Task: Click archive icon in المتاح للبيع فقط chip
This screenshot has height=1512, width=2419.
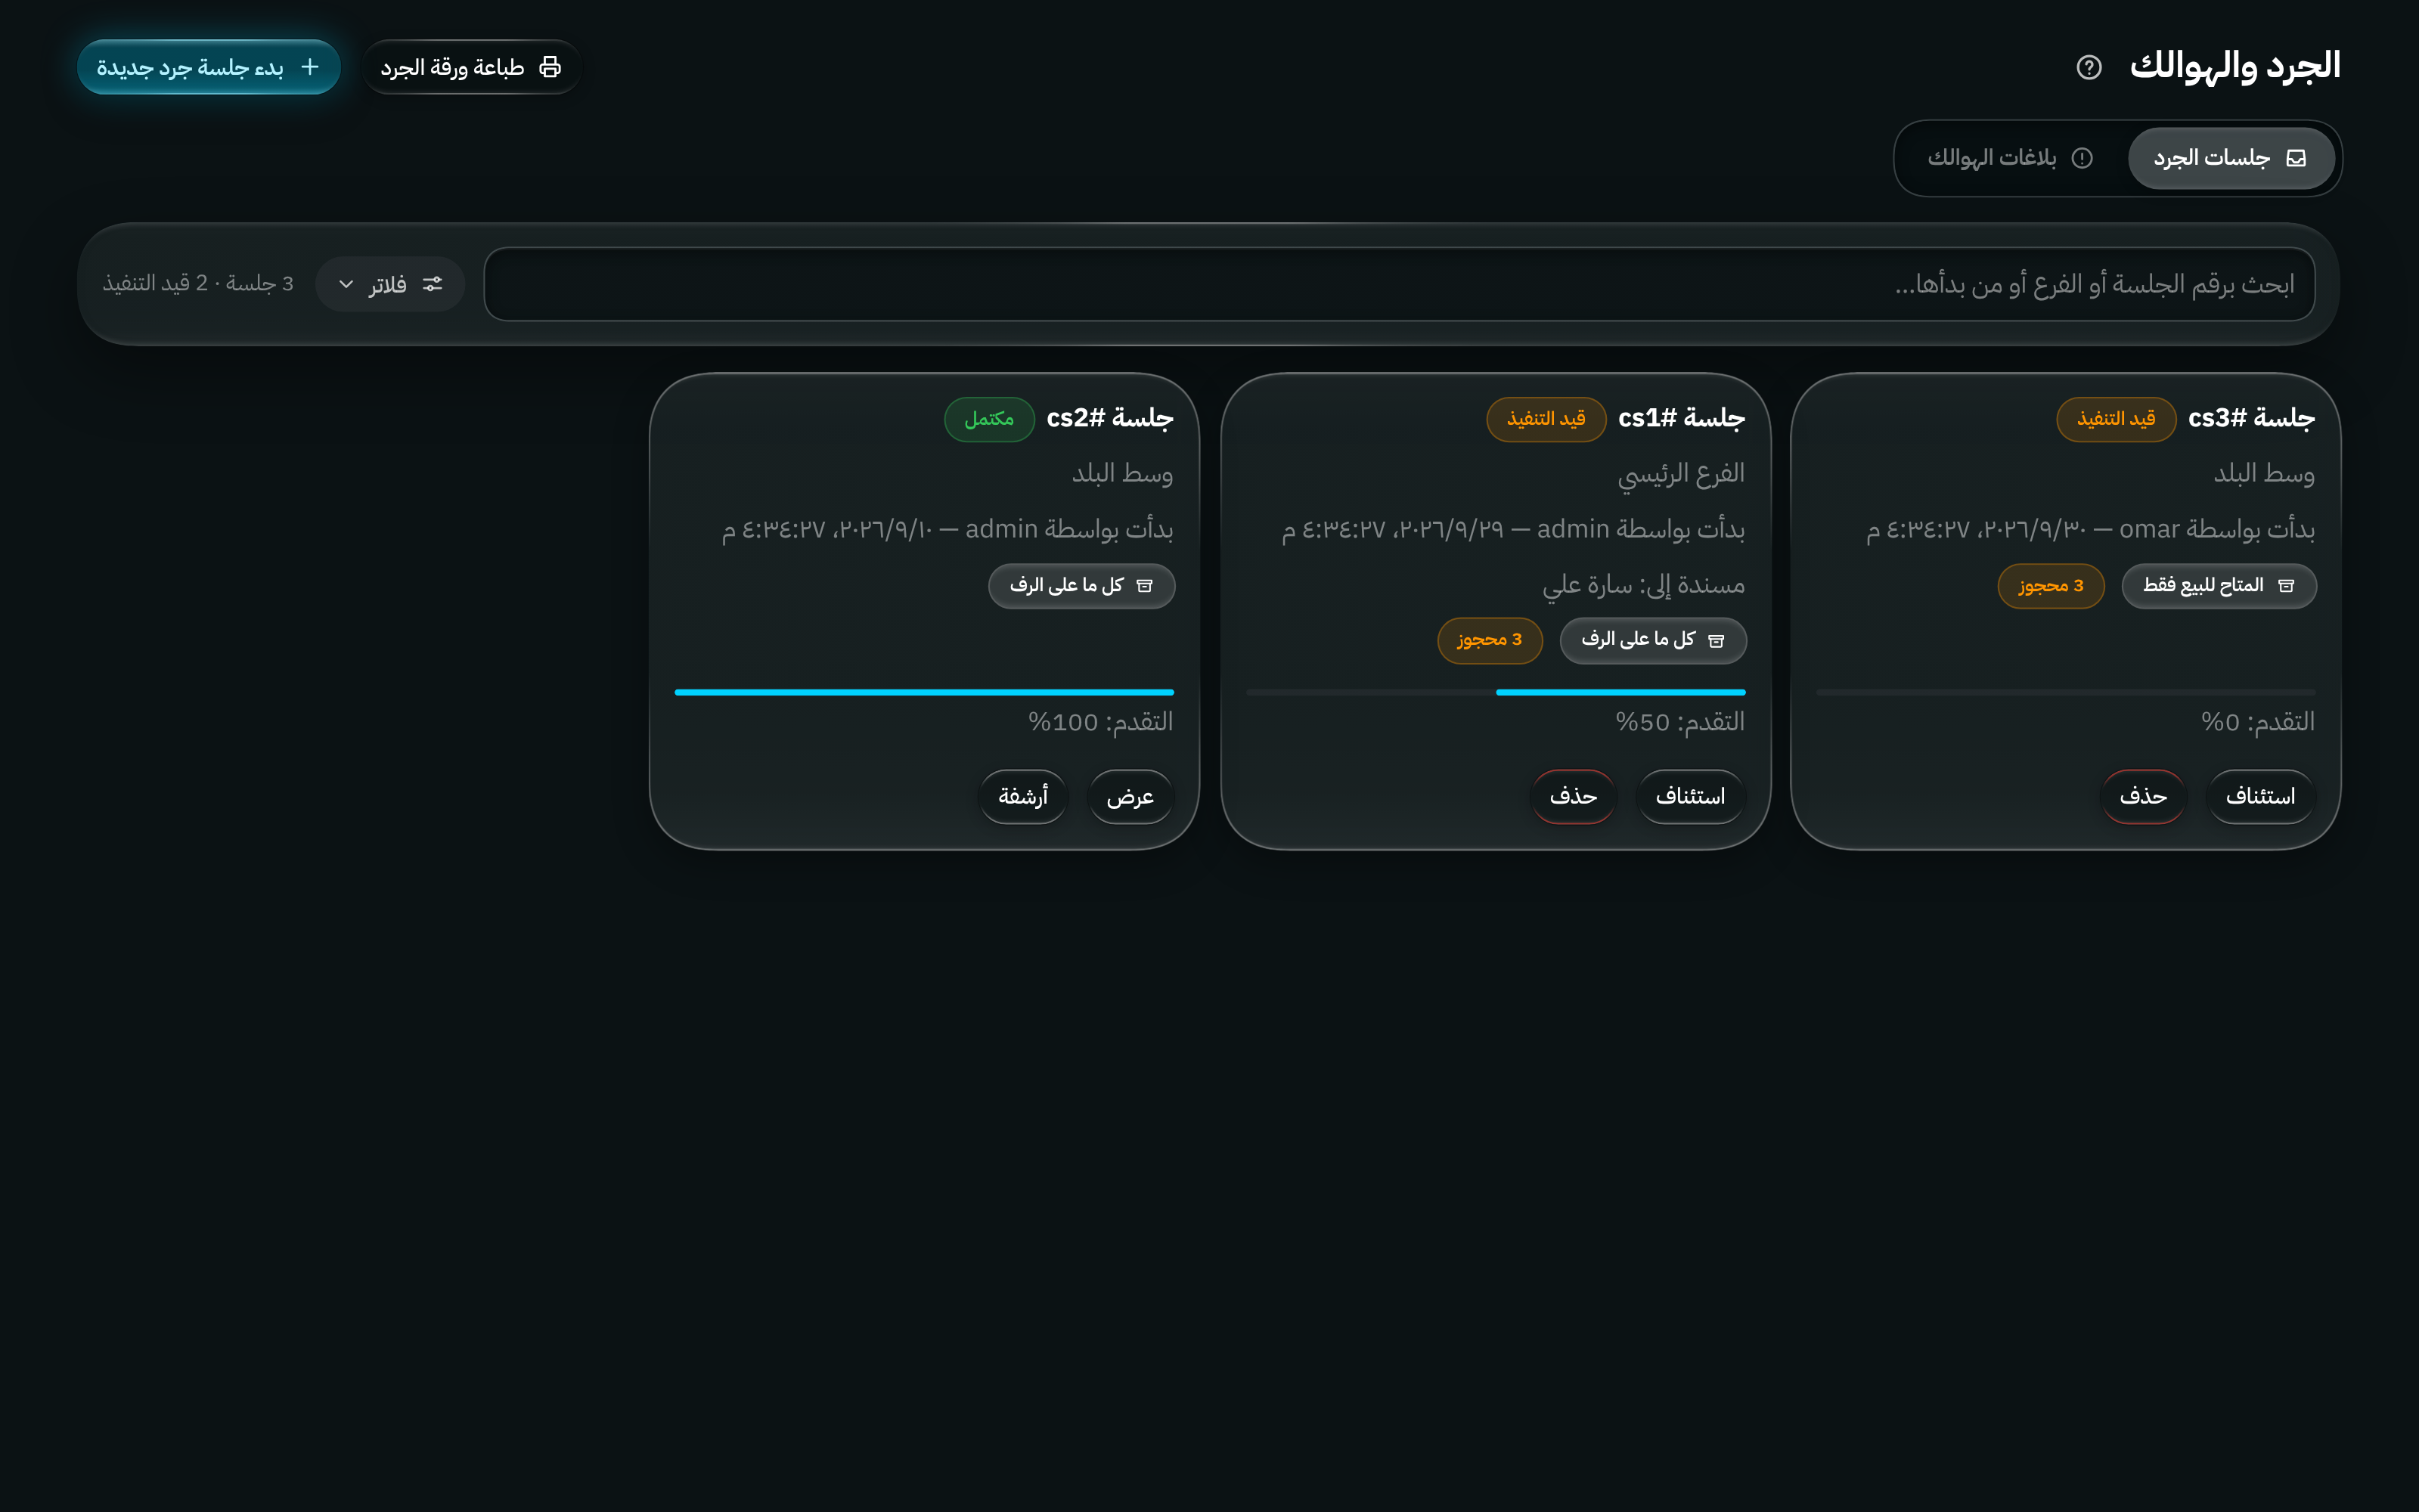Action: [x=2286, y=586]
